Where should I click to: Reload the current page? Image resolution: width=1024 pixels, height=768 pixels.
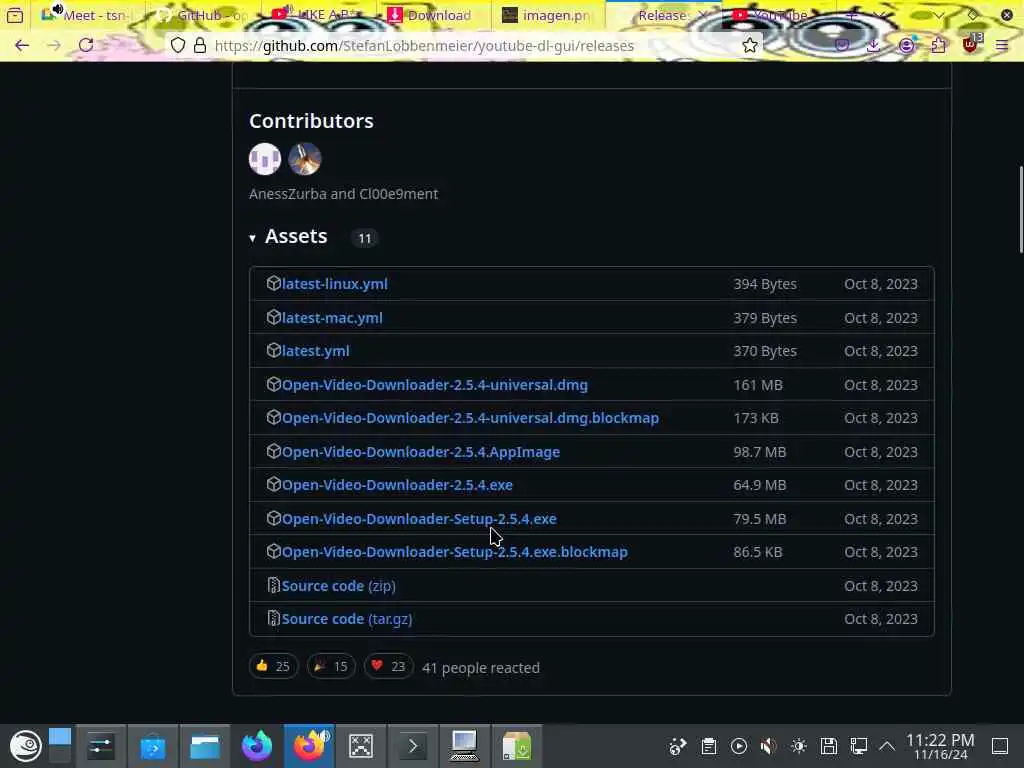86,45
